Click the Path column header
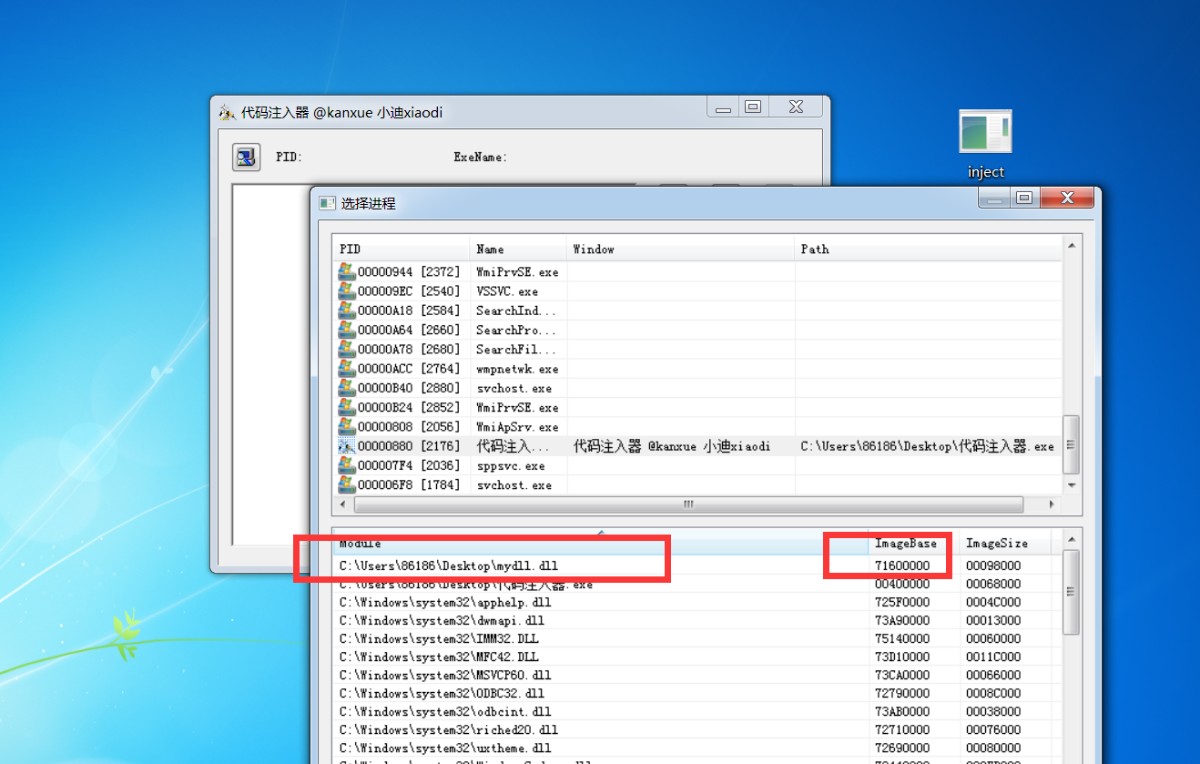1200x764 pixels. tap(928, 249)
